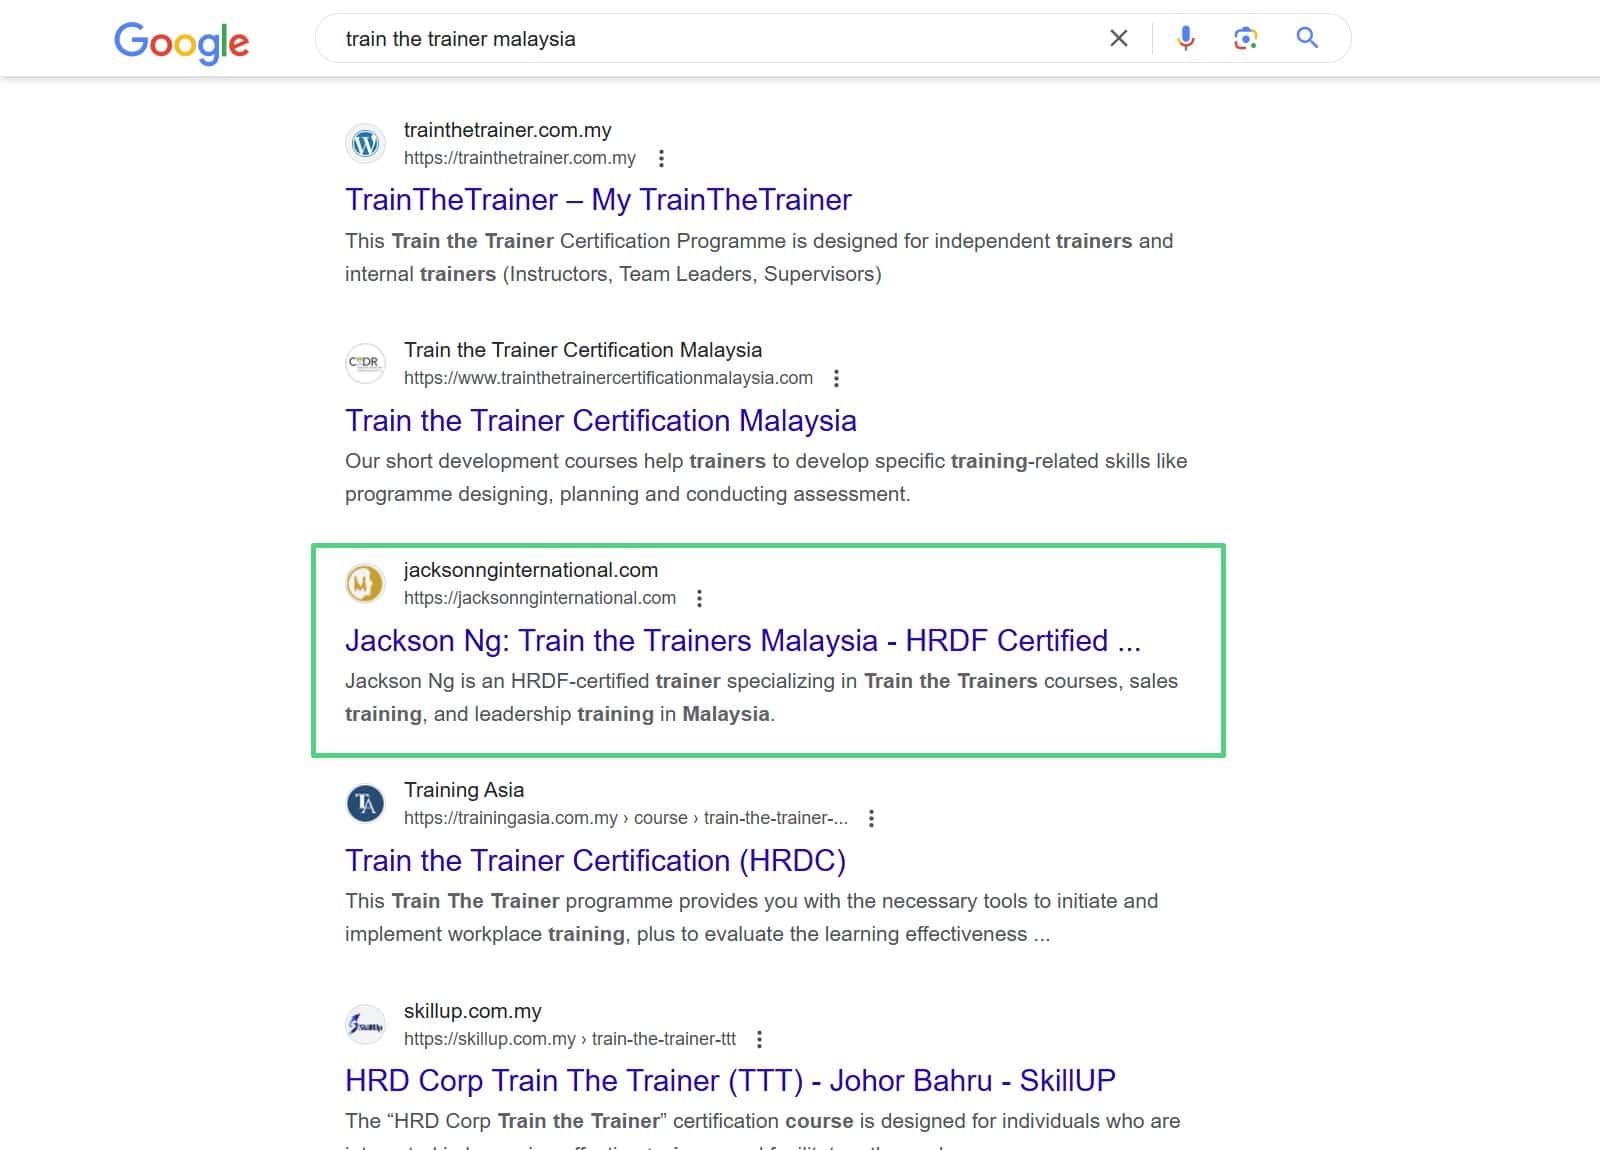Image resolution: width=1600 pixels, height=1150 pixels.
Task: Click site name 'skillup.com.my'
Action: coord(472,1011)
